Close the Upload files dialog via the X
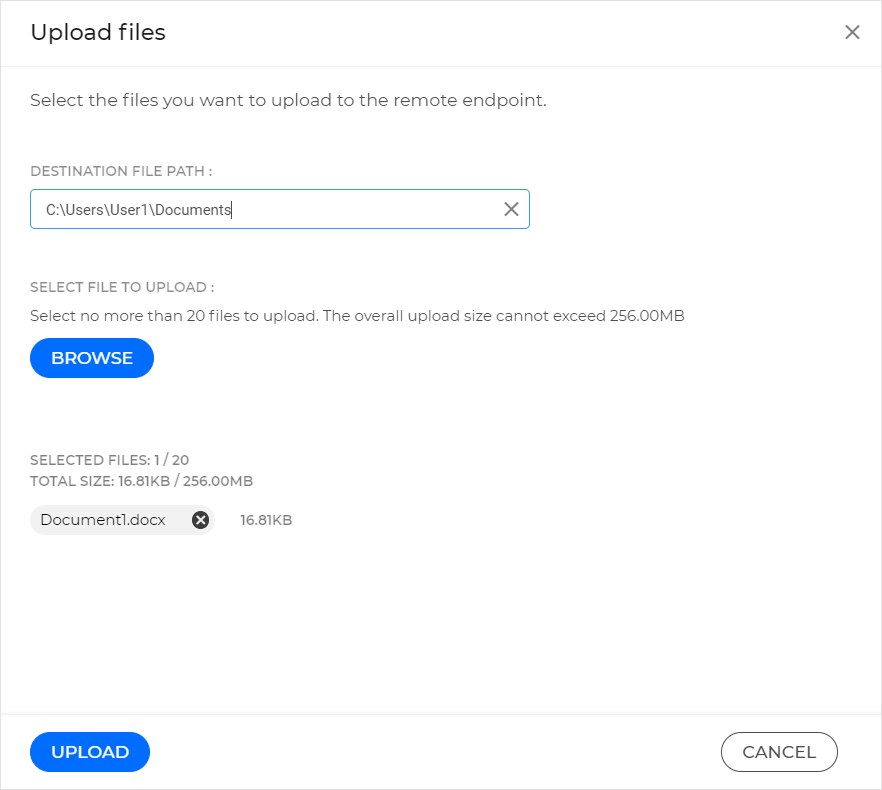882x790 pixels. coord(852,32)
